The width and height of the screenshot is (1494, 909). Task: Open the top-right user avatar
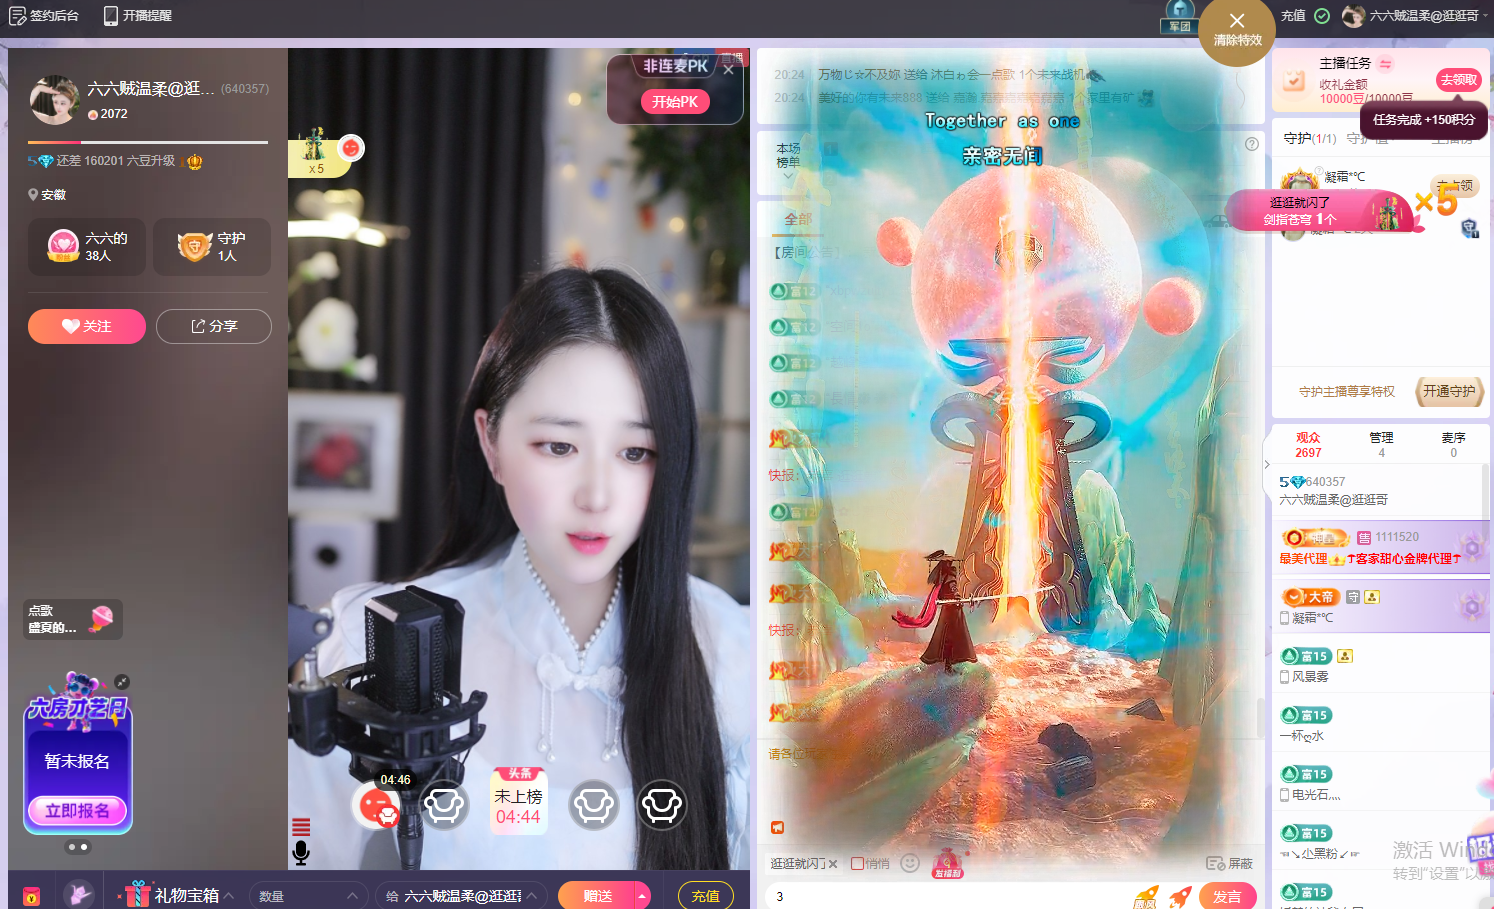point(1353,16)
